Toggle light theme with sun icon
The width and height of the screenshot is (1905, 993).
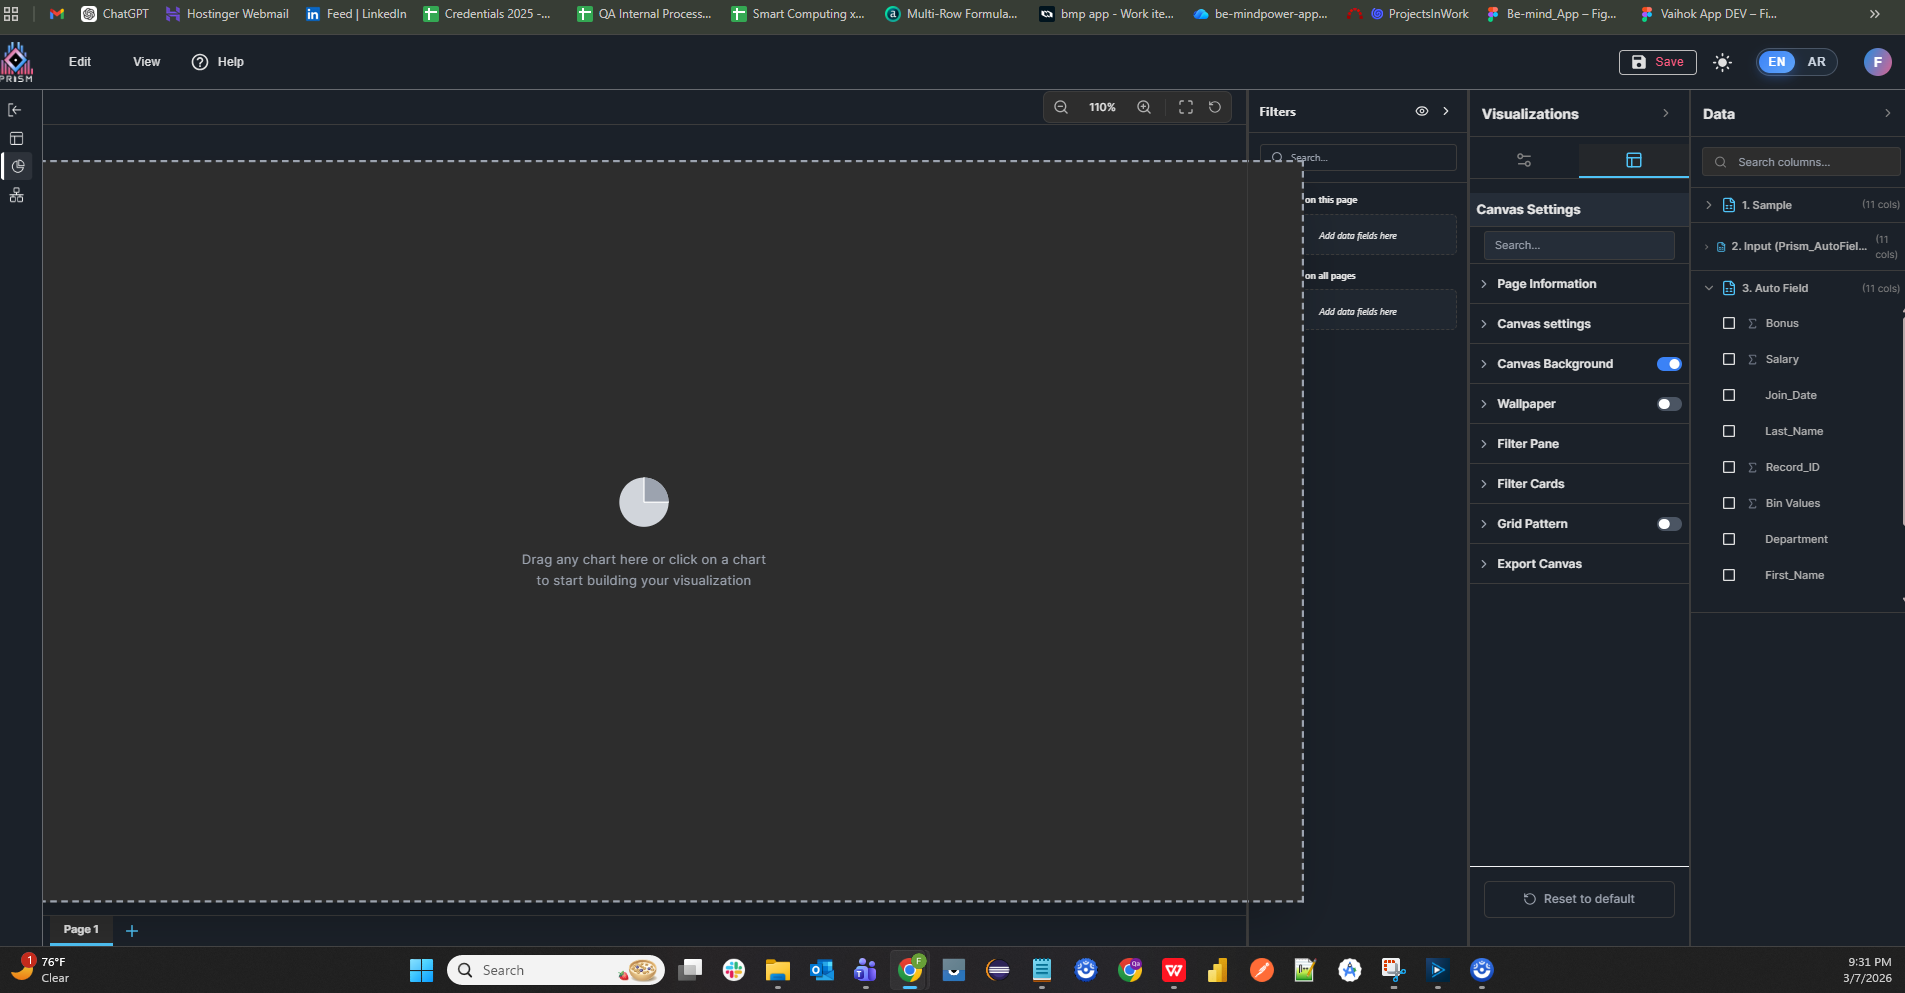[x=1722, y=62]
